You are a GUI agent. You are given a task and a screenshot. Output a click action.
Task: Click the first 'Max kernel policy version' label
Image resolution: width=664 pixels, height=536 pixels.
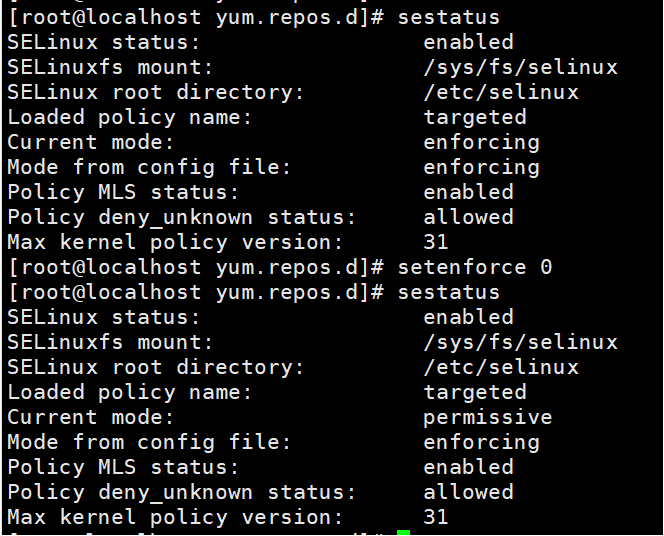click(x=175, y=243)
